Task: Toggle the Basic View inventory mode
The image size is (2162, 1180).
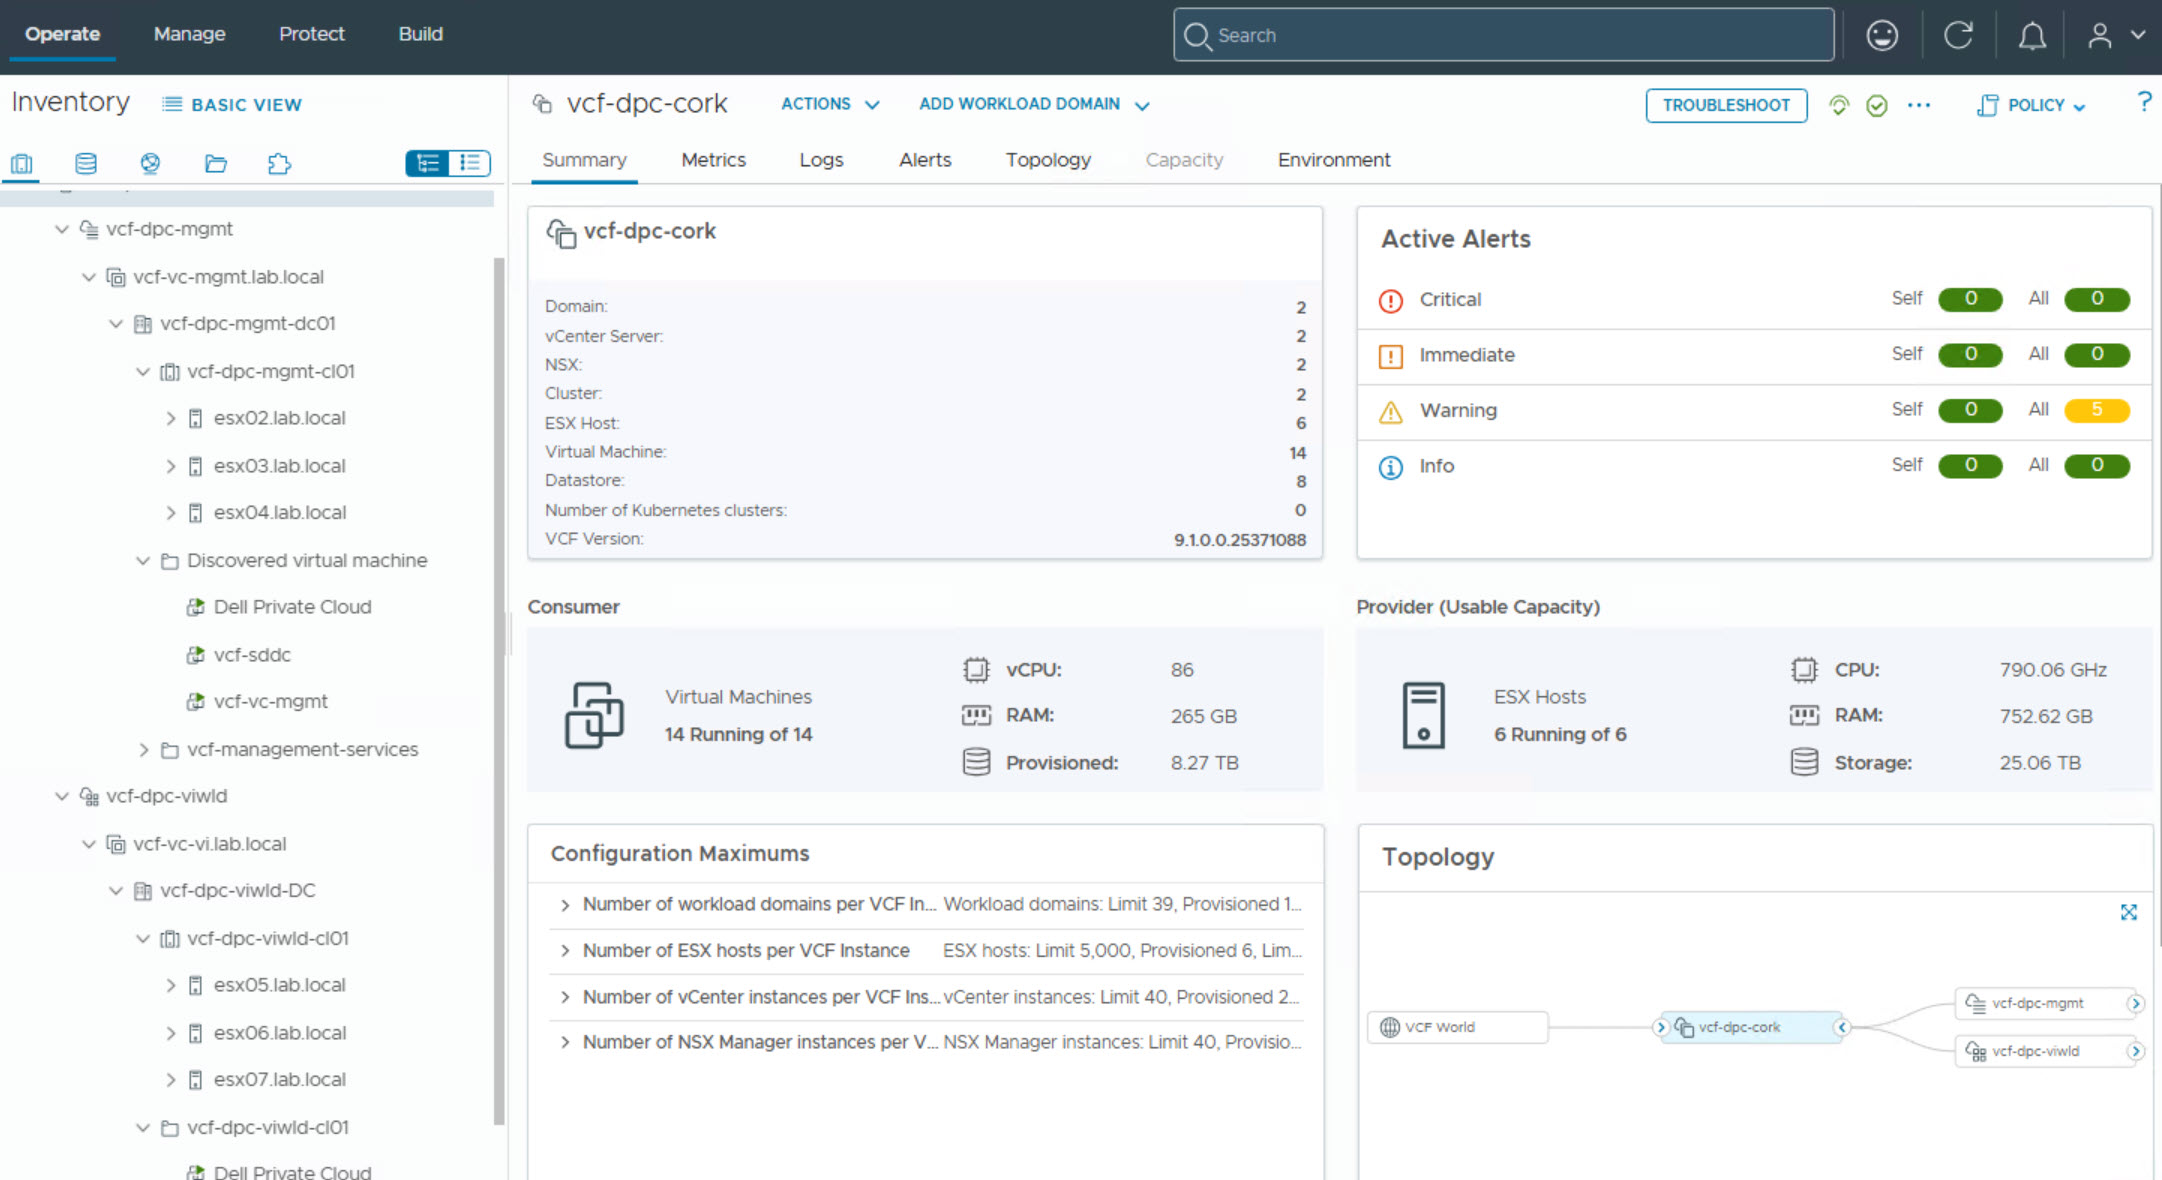Action: [232, 105]
